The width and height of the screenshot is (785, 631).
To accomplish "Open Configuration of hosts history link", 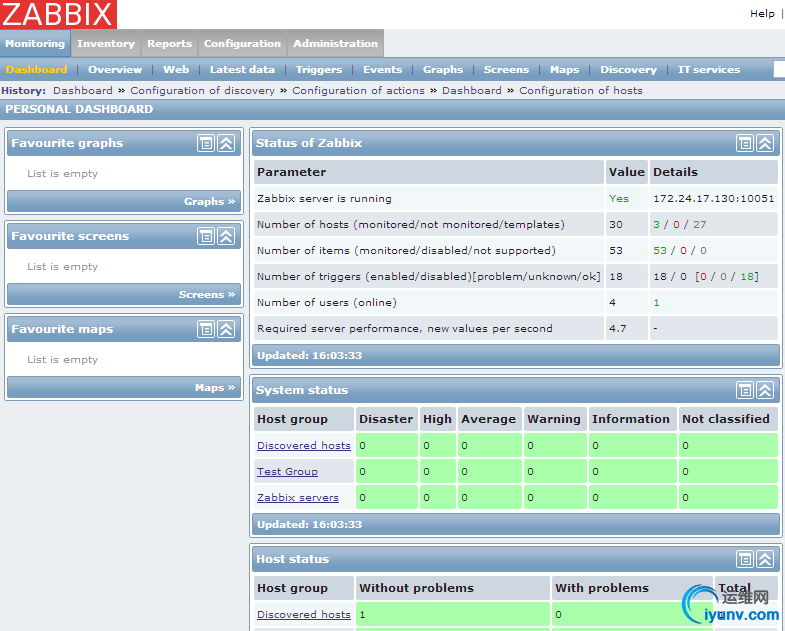I will [x=581, y=91].
